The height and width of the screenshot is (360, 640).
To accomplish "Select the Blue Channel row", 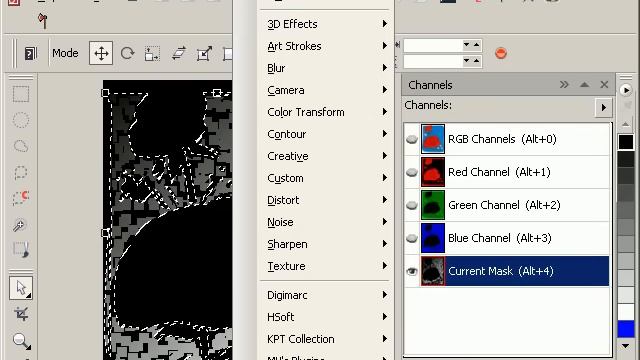I will [507, 238].
